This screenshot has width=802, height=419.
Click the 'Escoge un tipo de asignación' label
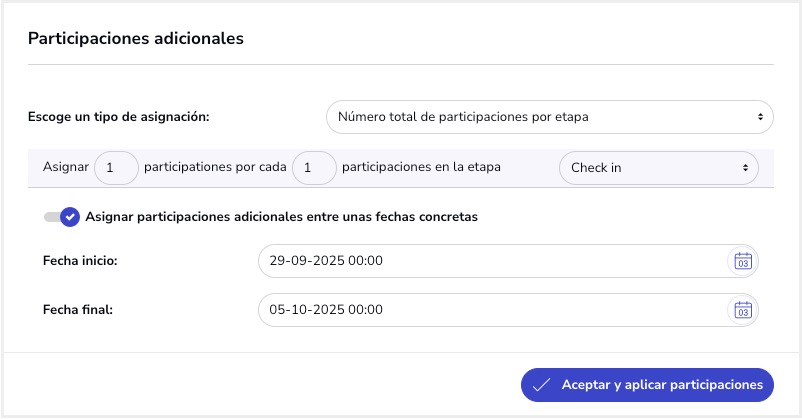tap(118, 117)
